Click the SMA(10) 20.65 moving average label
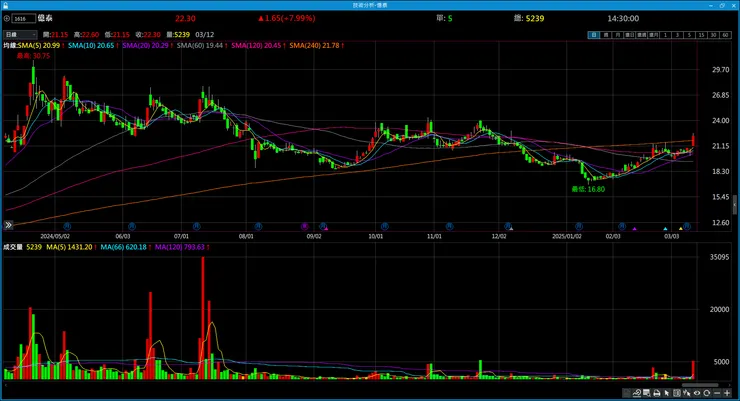 [93, 45]
